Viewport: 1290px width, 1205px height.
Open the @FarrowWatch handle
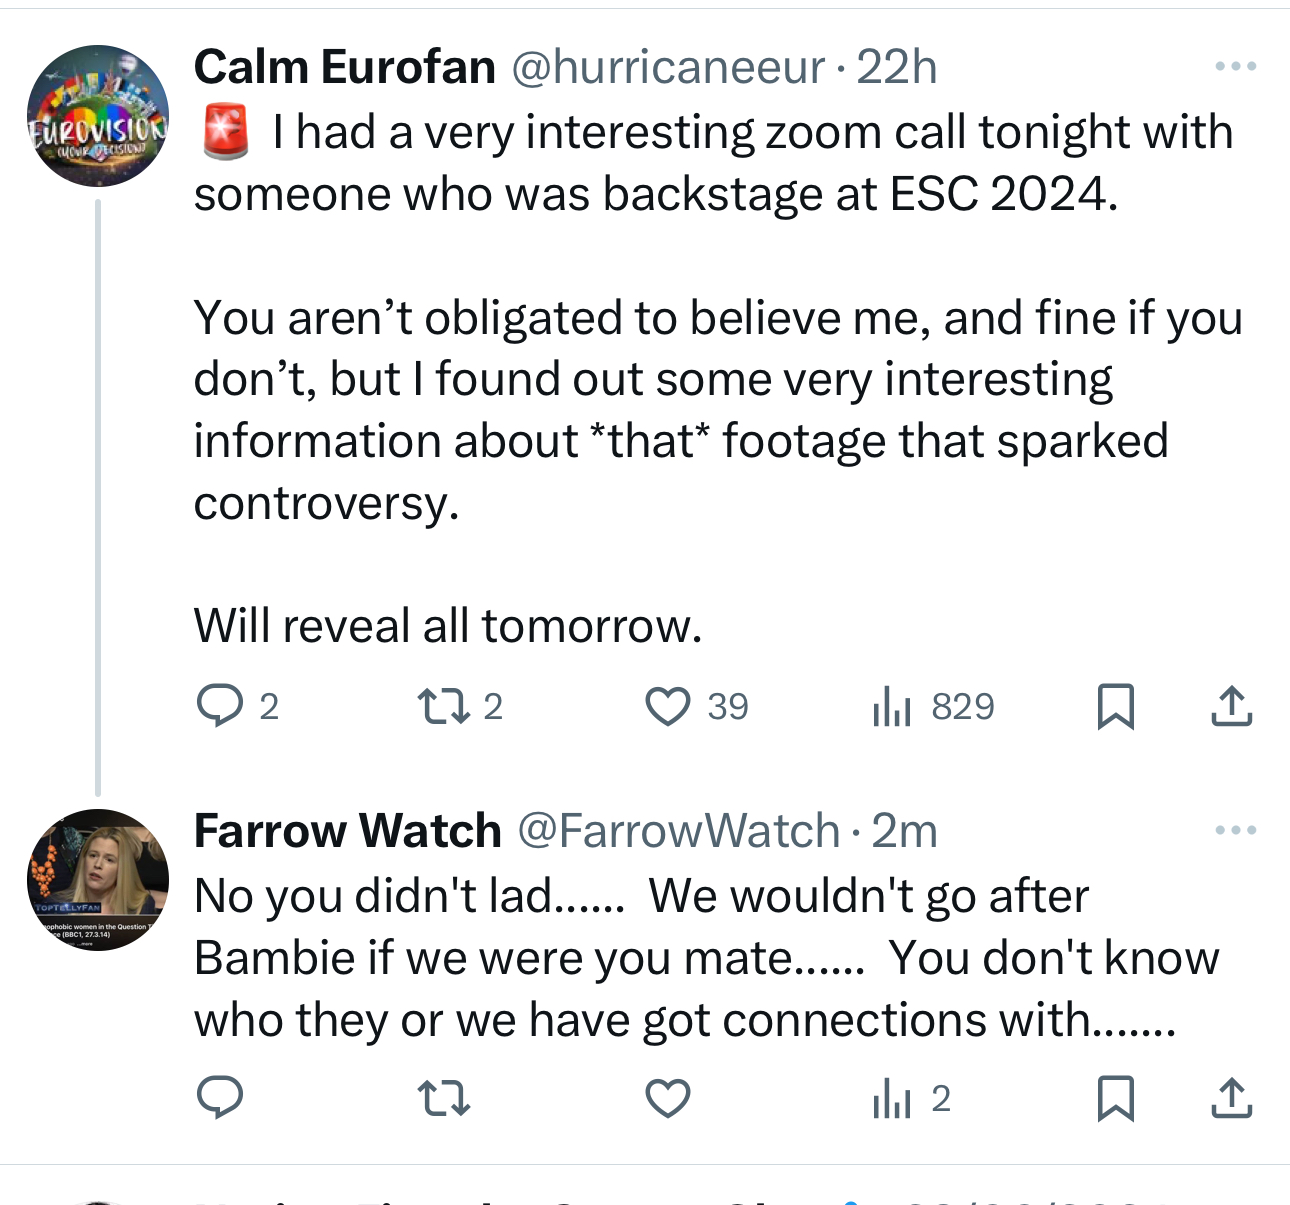tap(678, 831)
